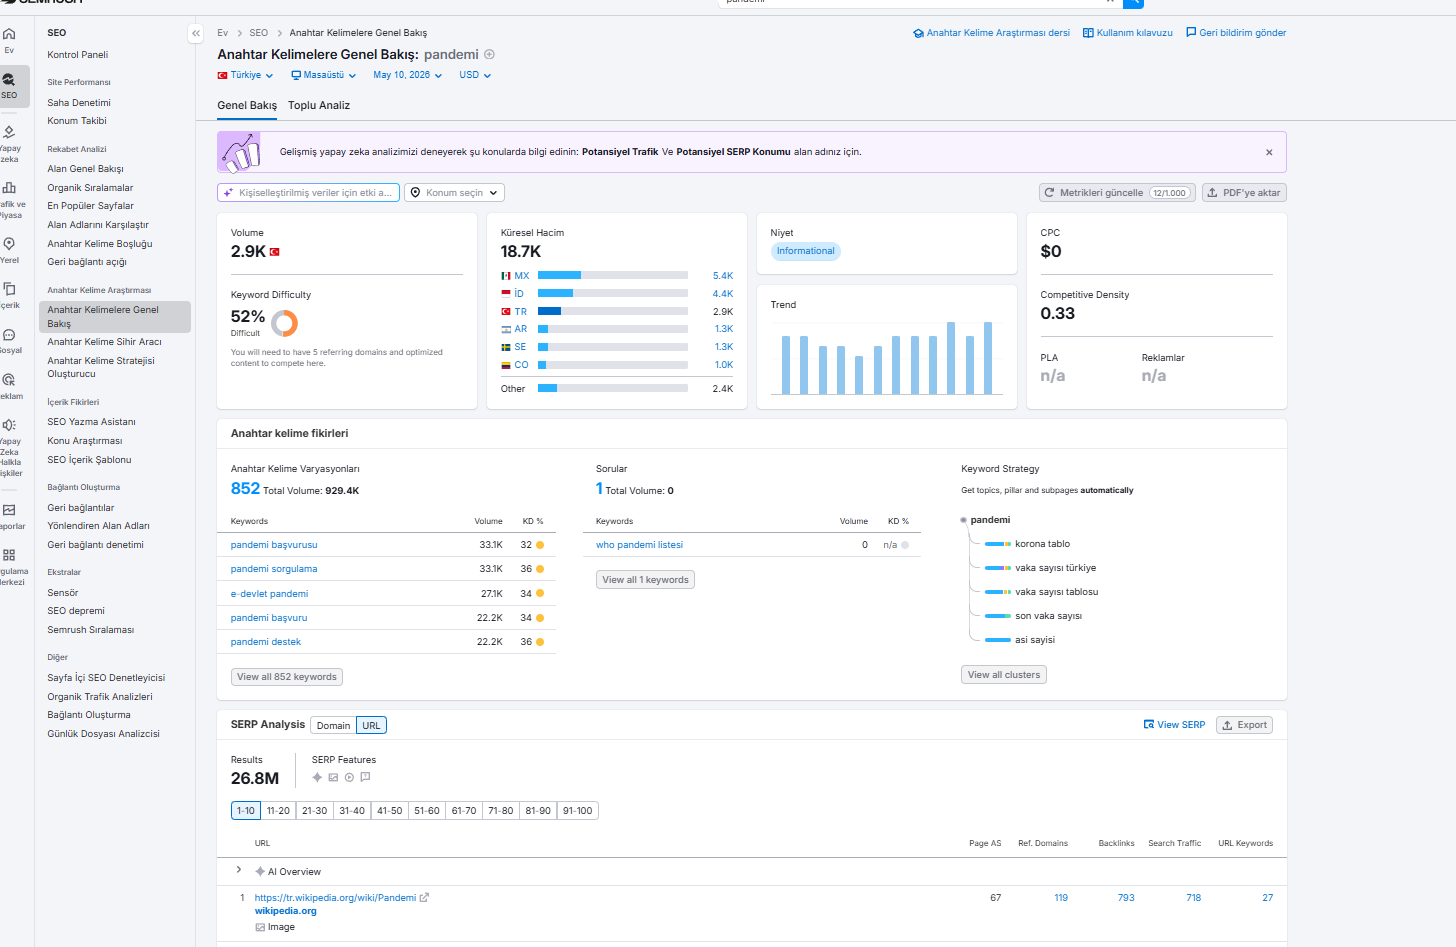Open the Konum seçin location dropdown
1456x947 pixels.
455,193
